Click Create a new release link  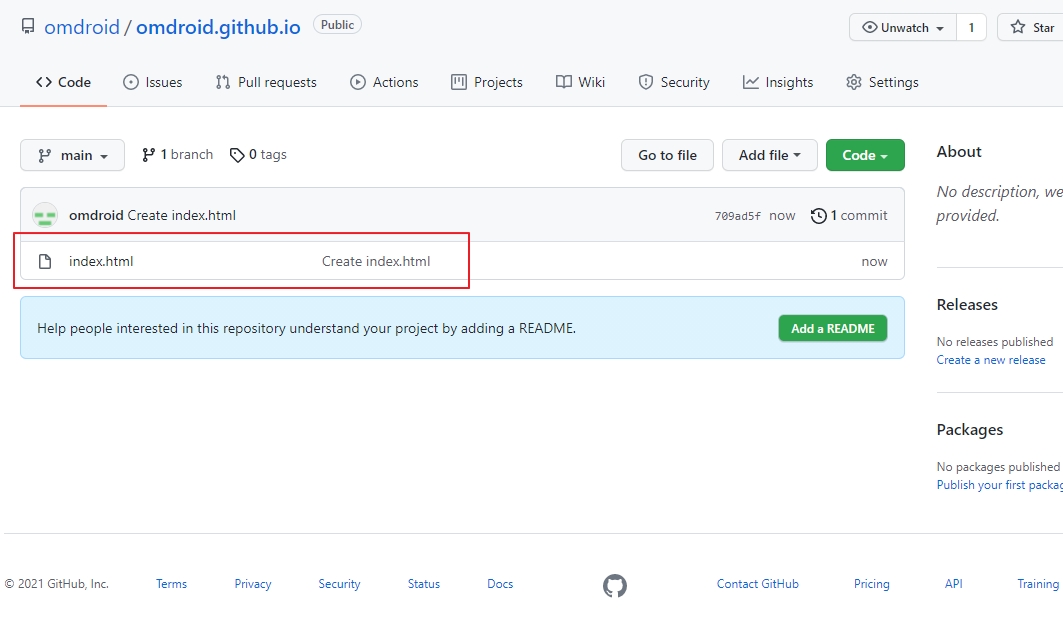(x=991, y=360)
